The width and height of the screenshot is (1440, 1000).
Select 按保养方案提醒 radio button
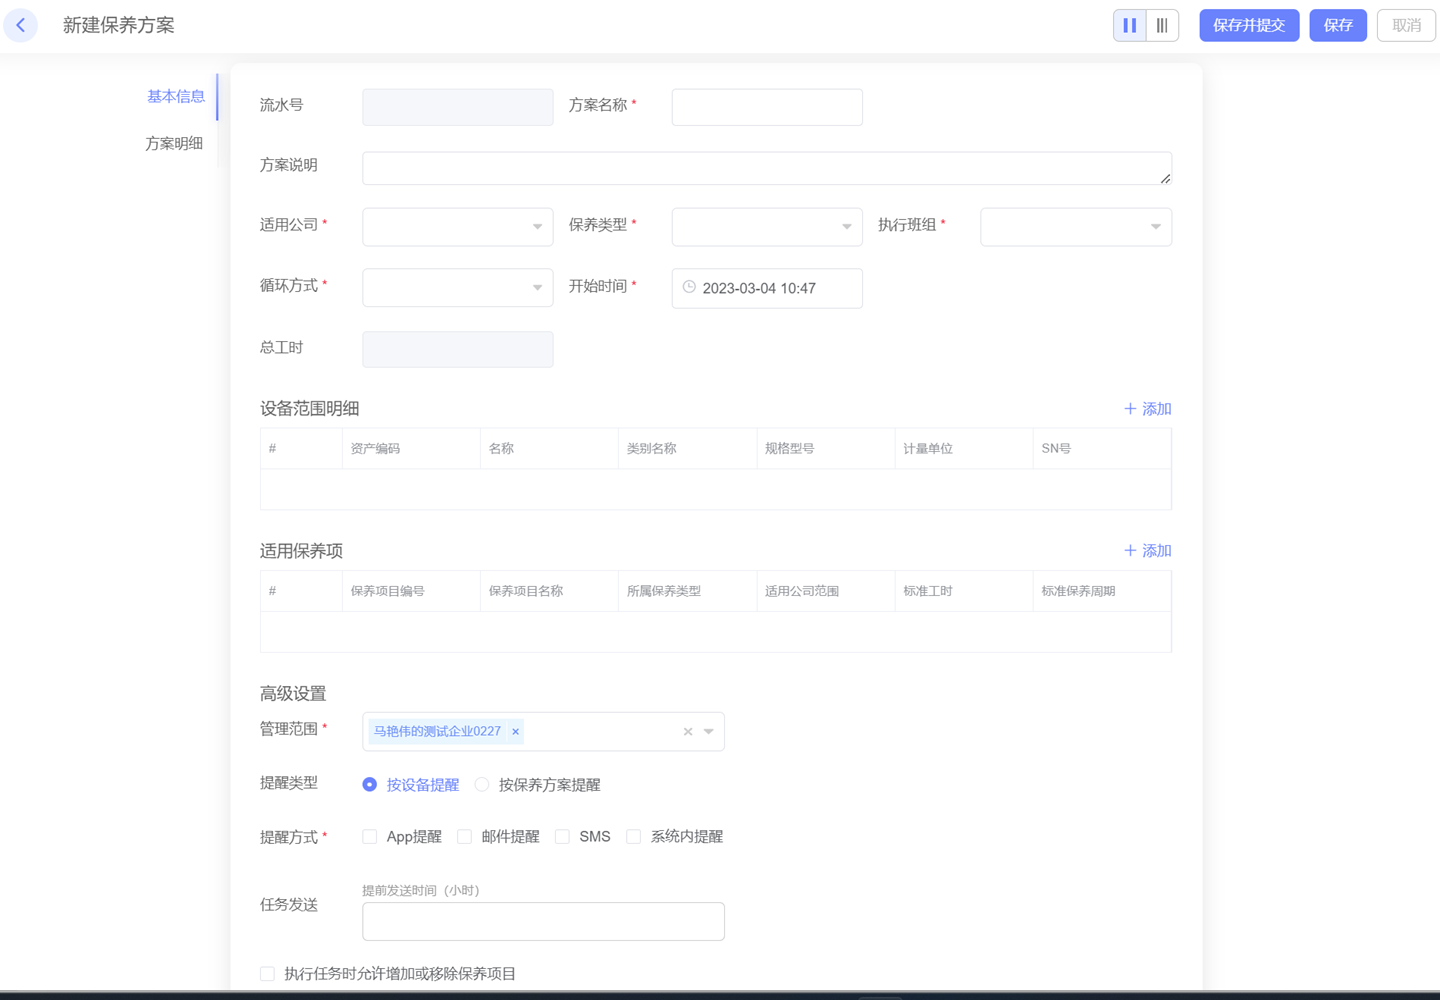(482, 785)
